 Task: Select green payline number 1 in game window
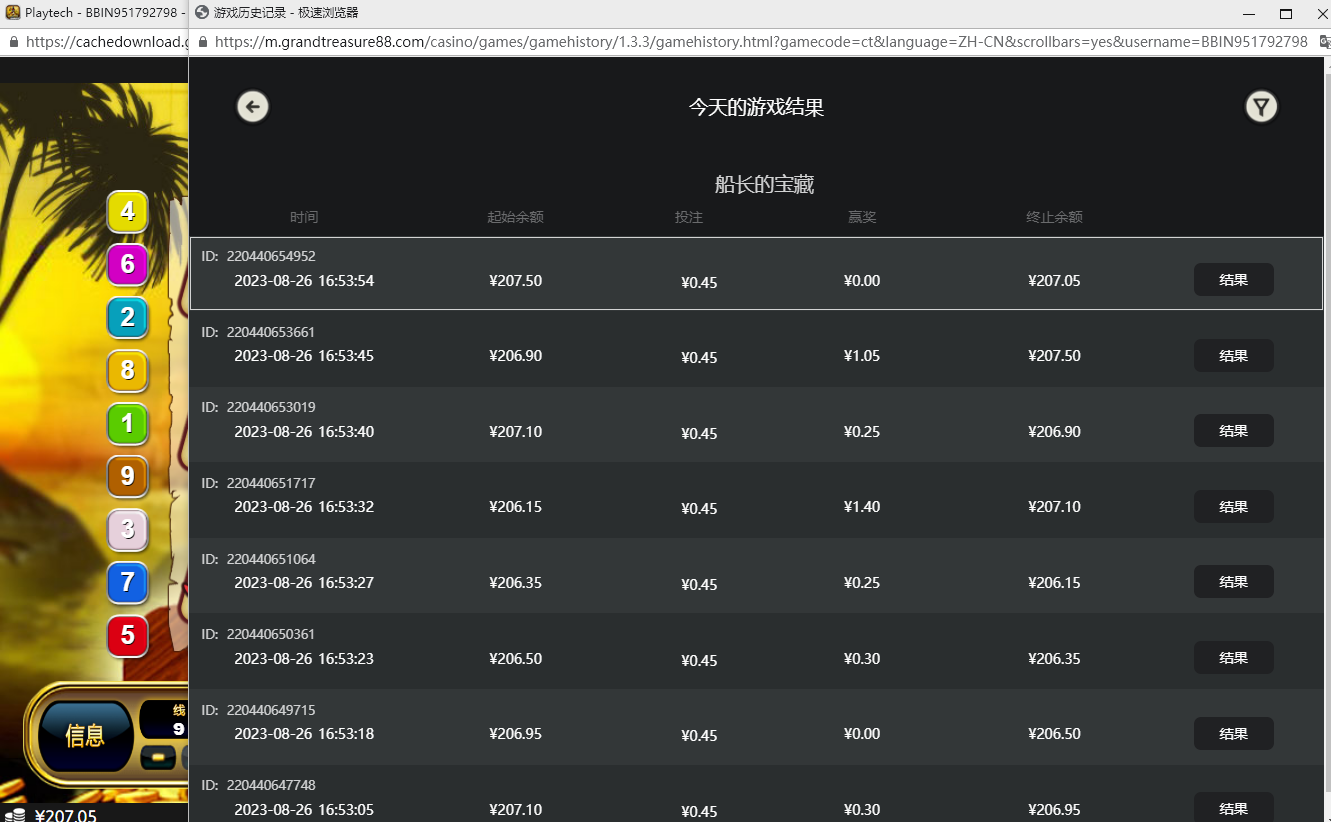click(x=127, y=424)
